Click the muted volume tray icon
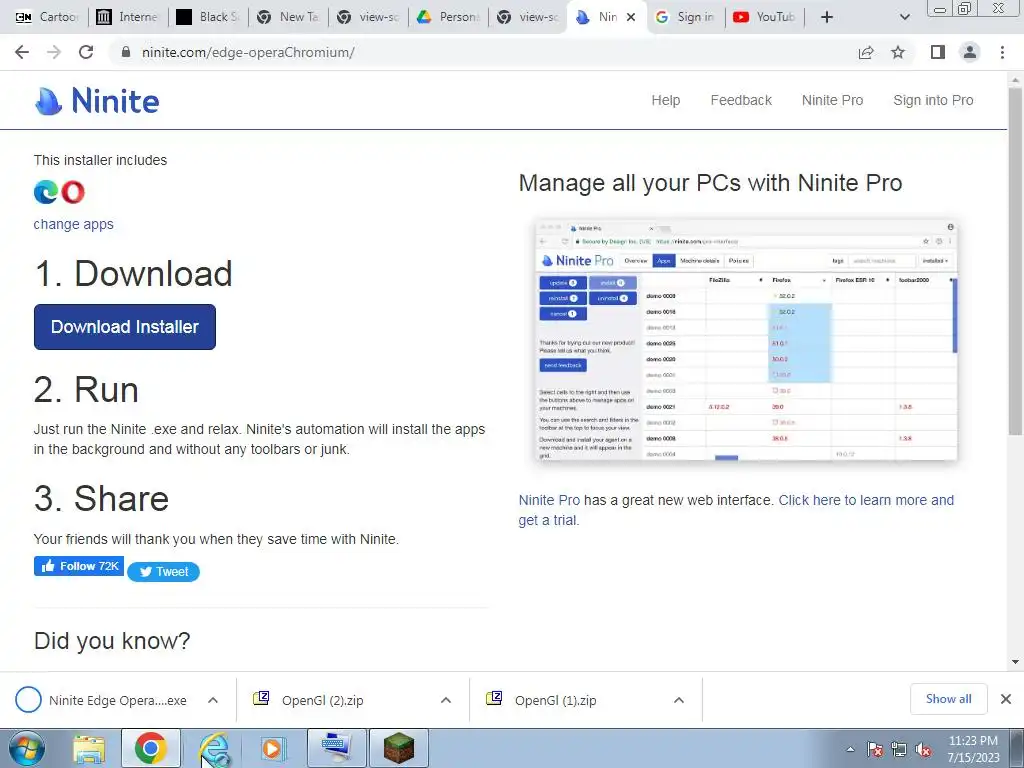The image size is (1024, 768). click(923, 750)
